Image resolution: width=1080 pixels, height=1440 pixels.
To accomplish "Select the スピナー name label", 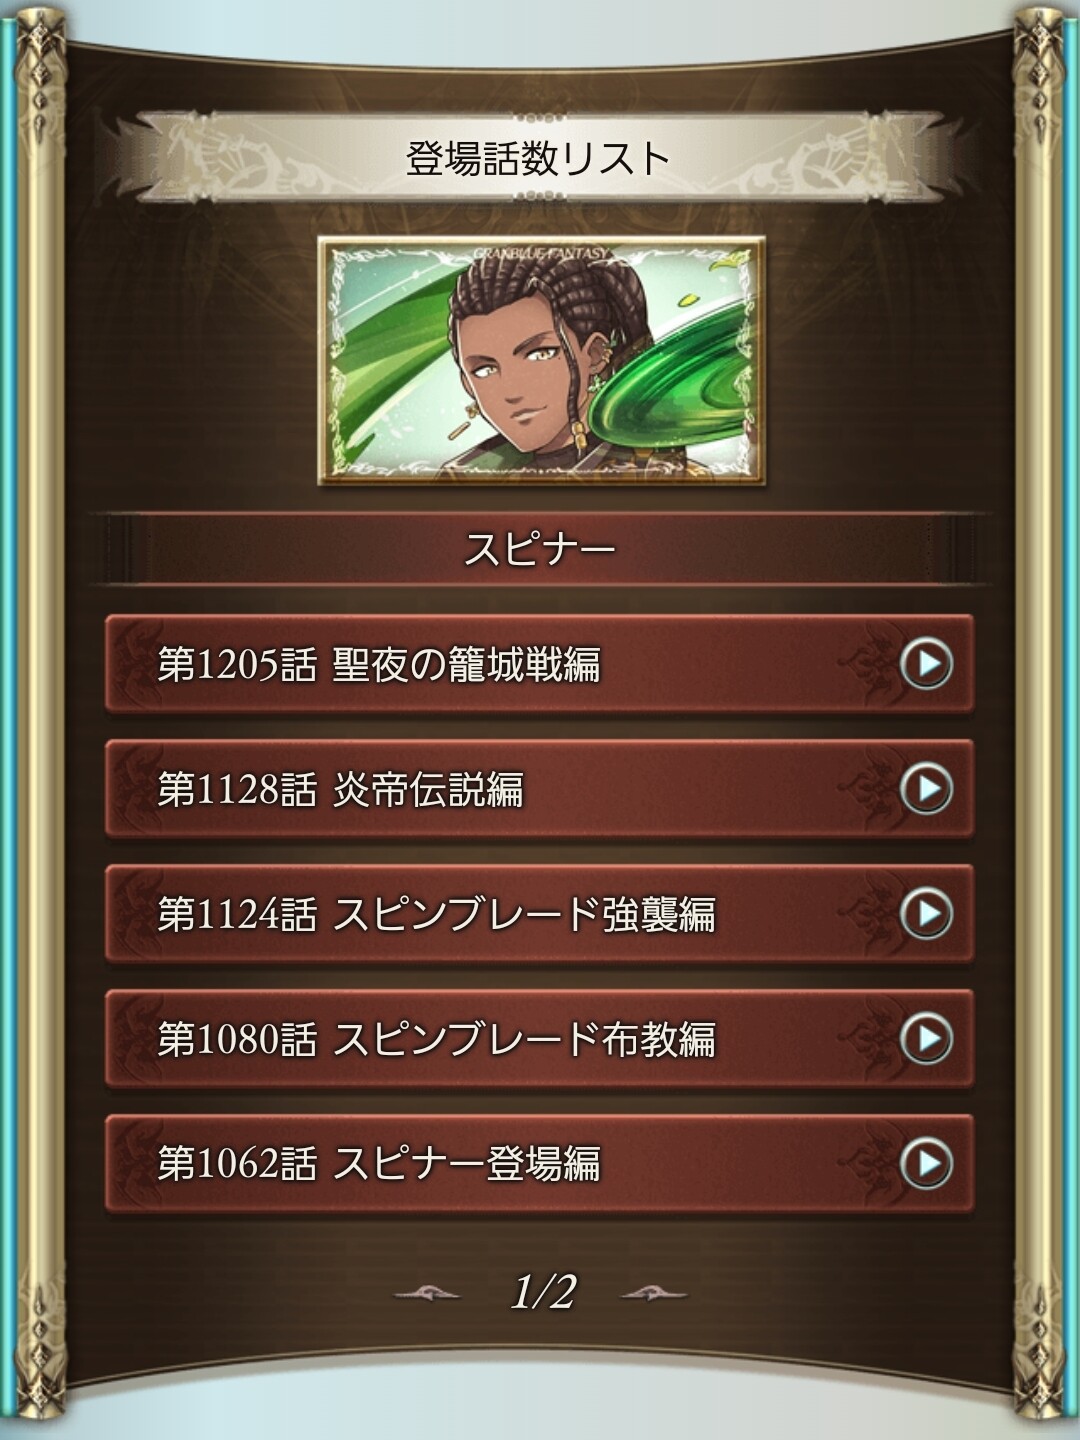I will [540, 549].
